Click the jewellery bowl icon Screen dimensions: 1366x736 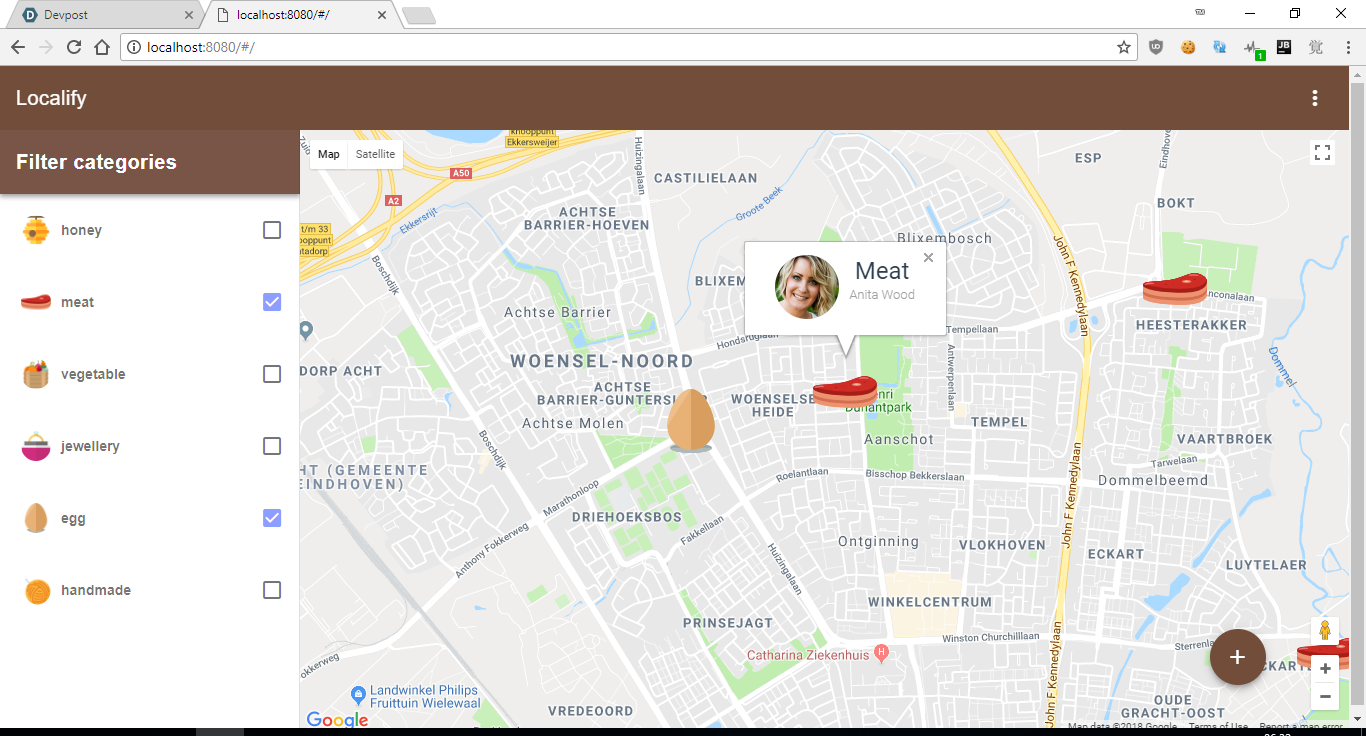pyautogui.click(x=36, y=446)
